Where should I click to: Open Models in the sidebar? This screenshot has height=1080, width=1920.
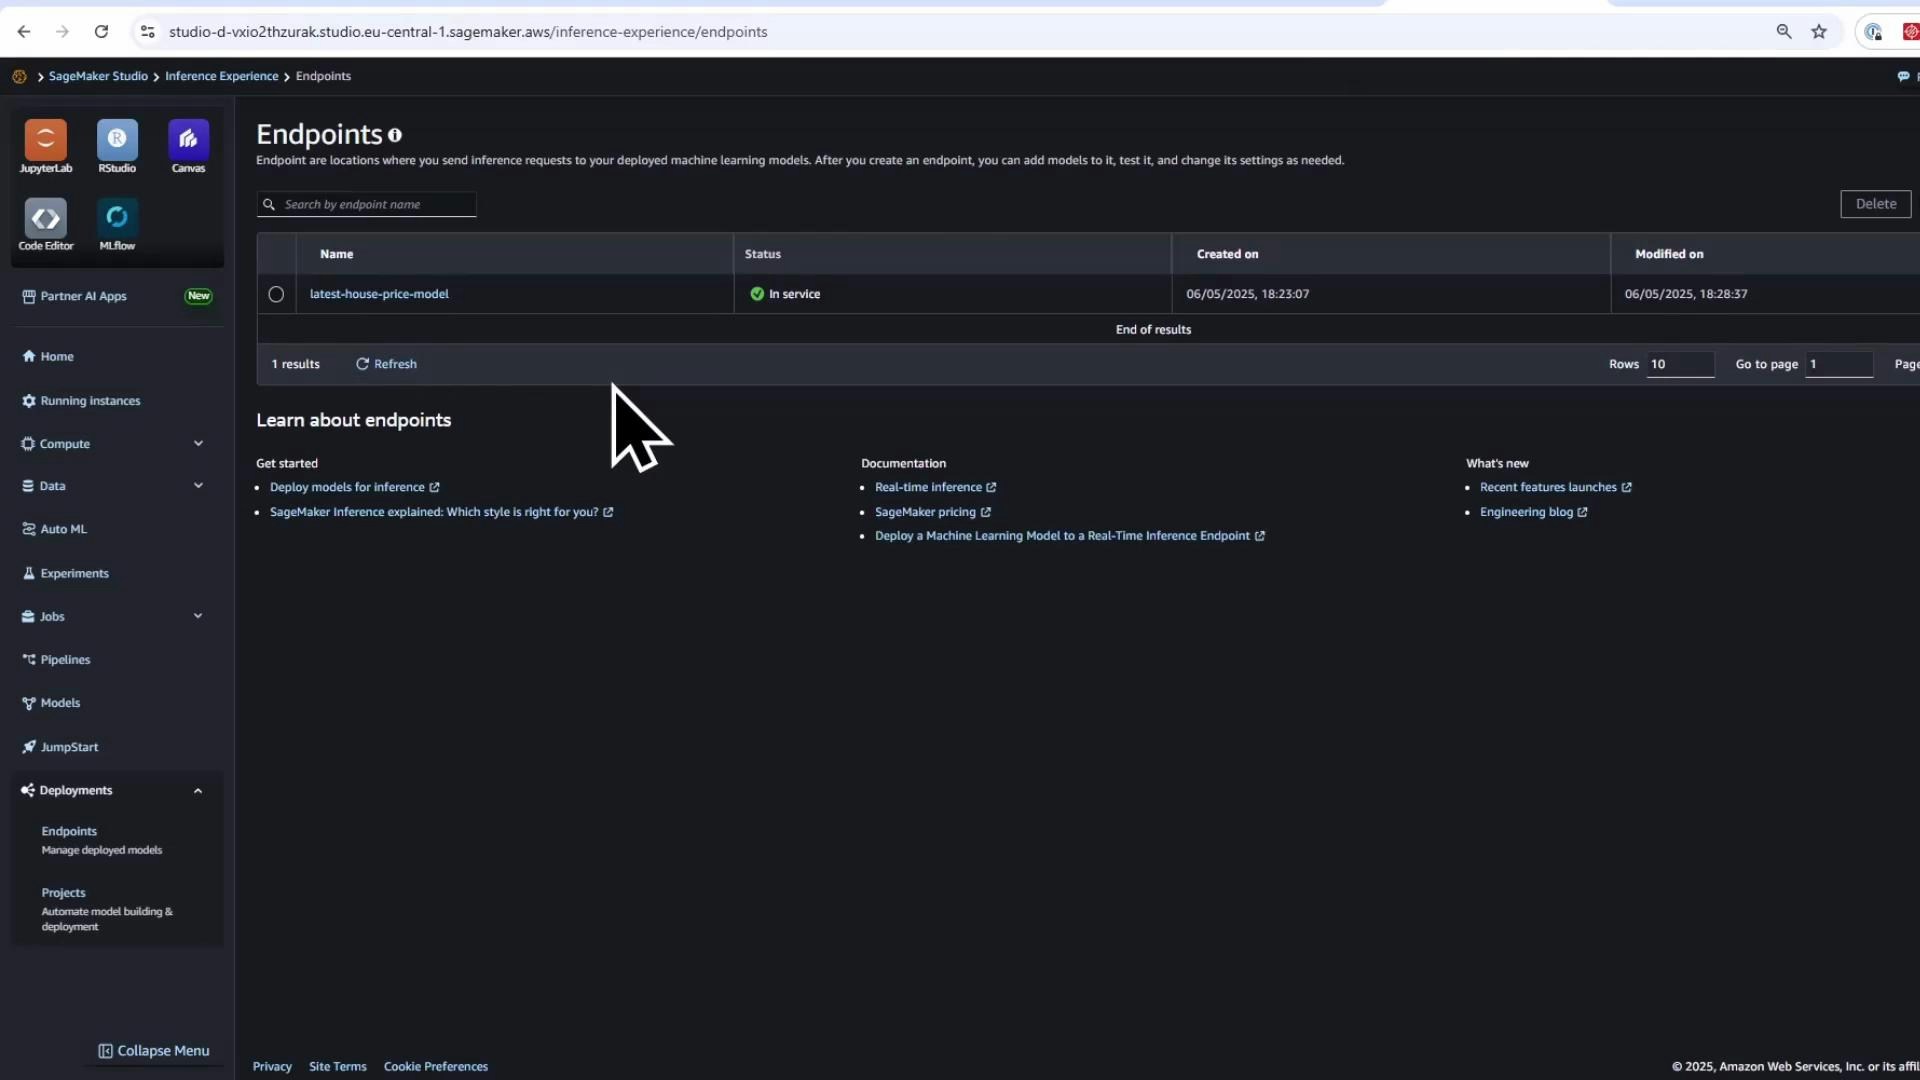pyautogui.click(x=51, y=703)
